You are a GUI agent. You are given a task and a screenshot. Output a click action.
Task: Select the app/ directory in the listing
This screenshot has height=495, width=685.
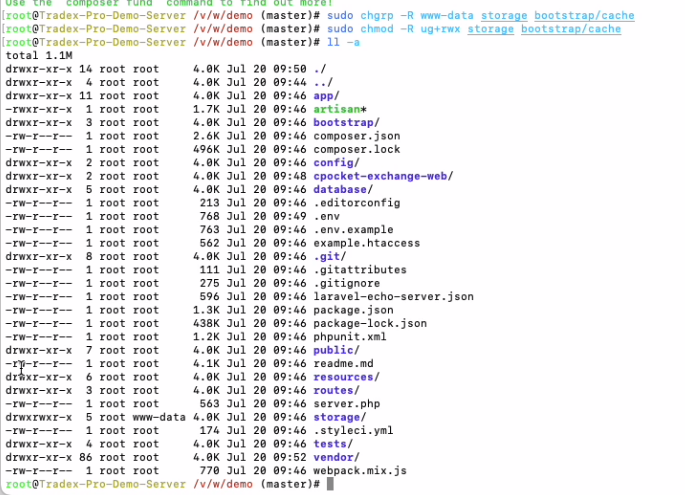pos(326,96)
